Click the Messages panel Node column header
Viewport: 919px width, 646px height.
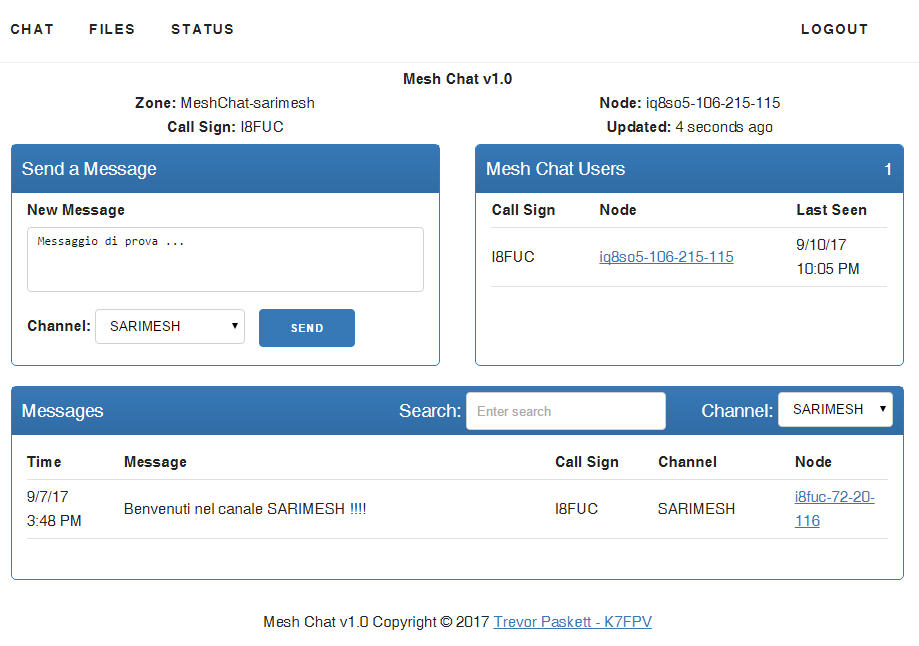click(x=813, y=462)
